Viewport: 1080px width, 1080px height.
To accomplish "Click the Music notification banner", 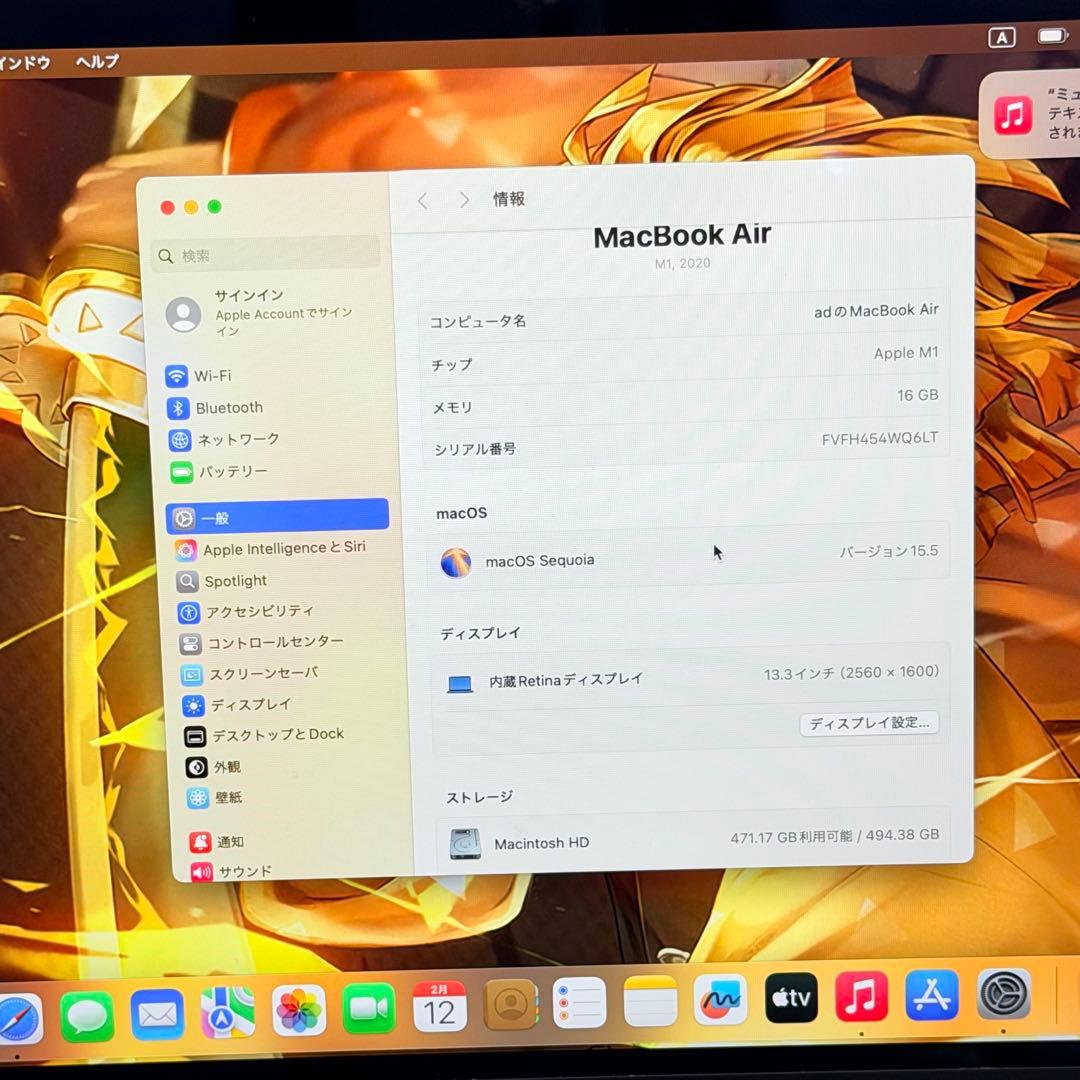I will [1029, 114].
